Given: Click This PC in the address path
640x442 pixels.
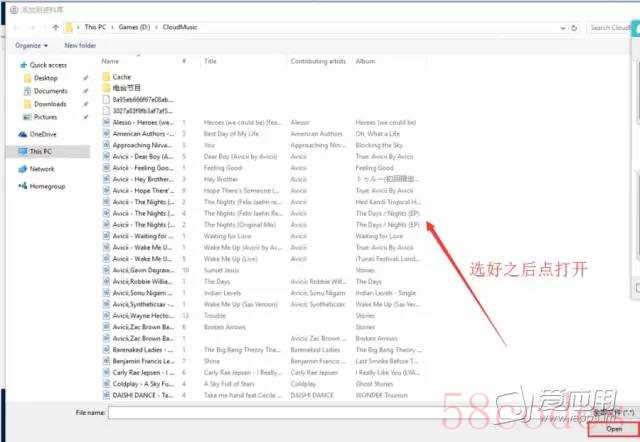Looking at the screenshot, I should click(x=95, y=27).
